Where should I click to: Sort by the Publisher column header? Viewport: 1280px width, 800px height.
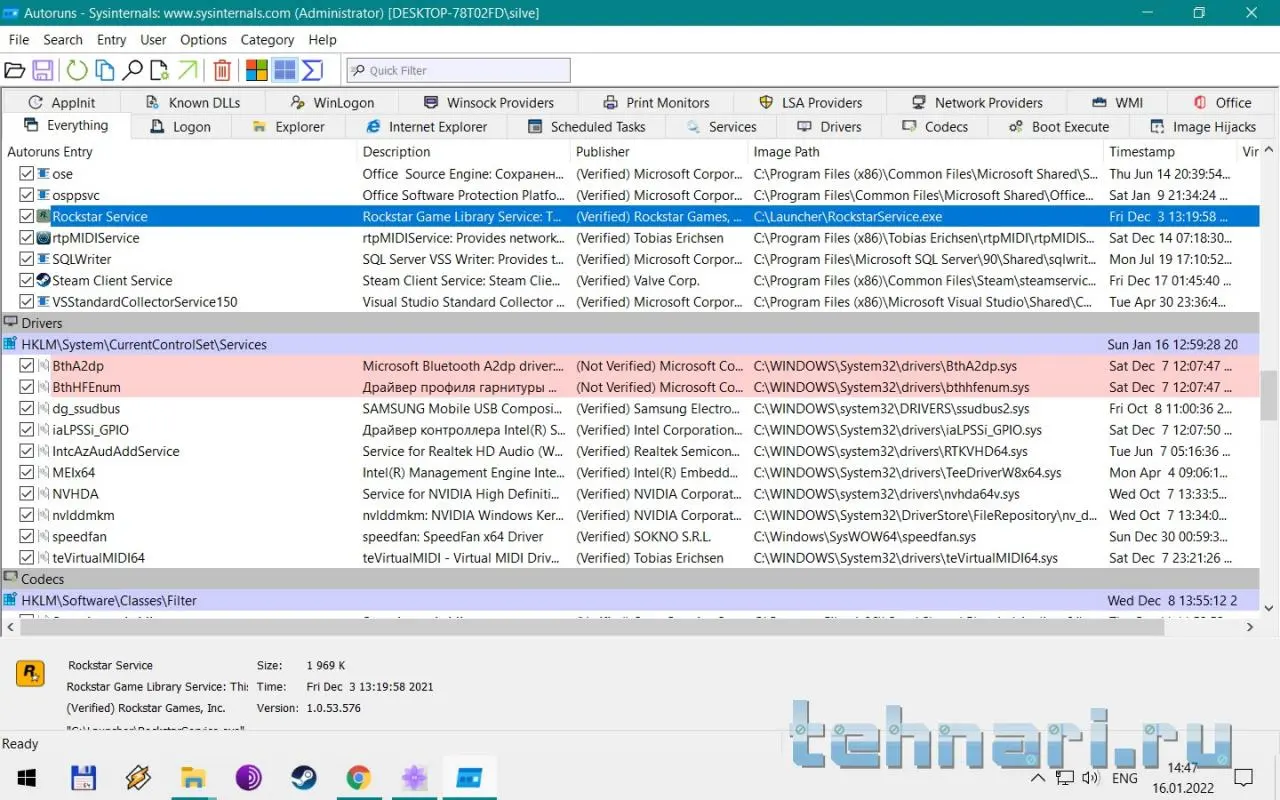click(x=660, y=152)
